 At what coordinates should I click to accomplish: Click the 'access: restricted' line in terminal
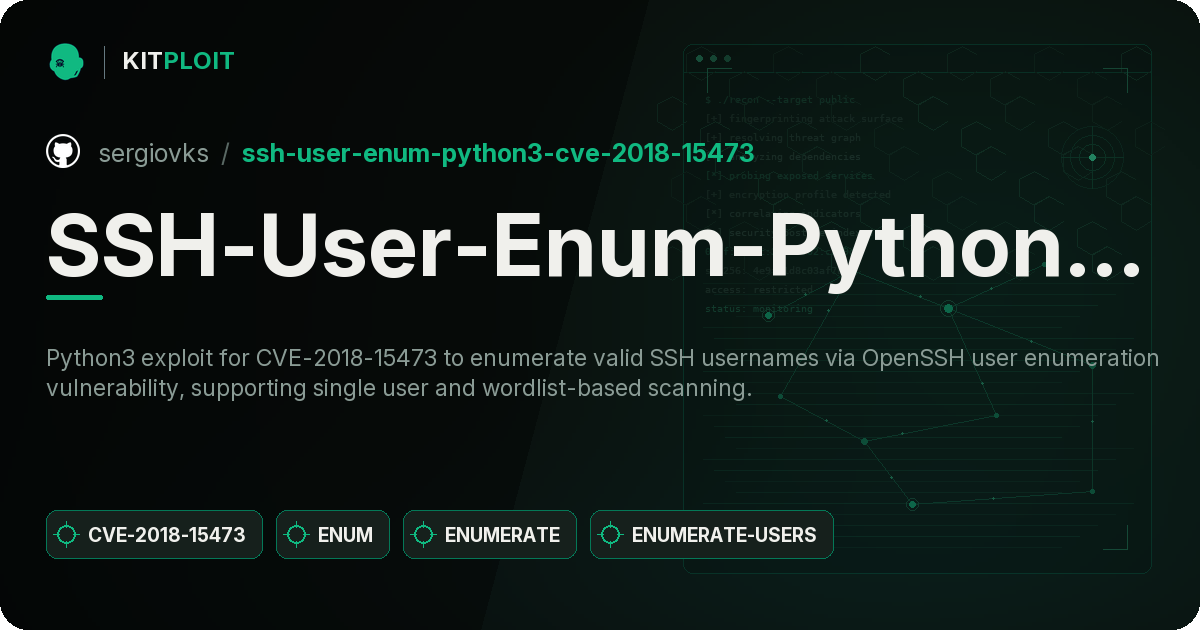[x=759, y=290]
